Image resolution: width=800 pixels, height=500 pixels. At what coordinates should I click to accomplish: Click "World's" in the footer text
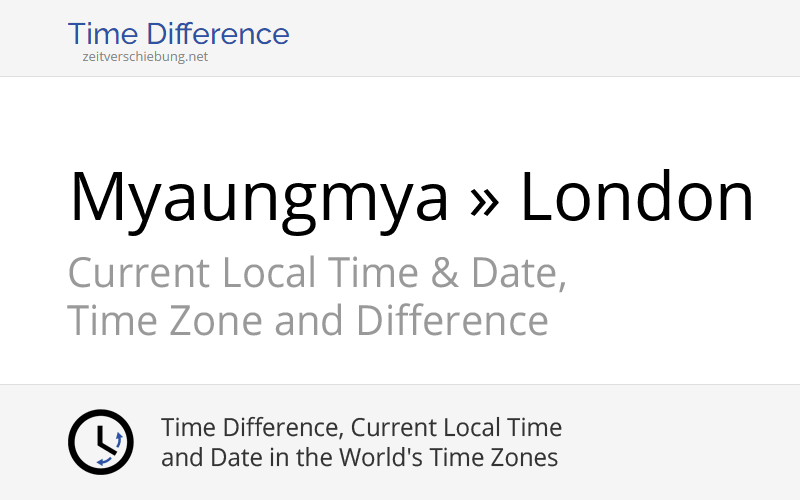tap(391, 458)
